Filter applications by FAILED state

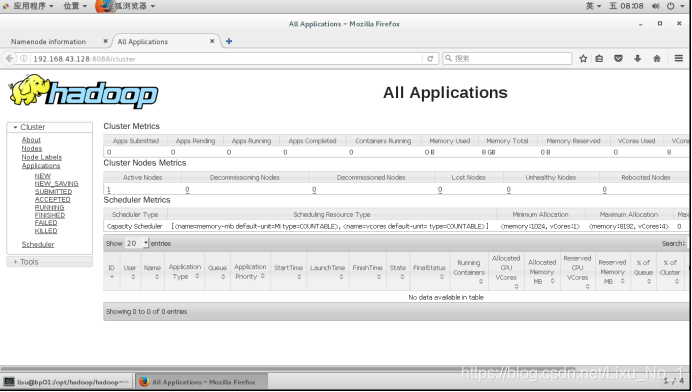(x=46, y=223)
